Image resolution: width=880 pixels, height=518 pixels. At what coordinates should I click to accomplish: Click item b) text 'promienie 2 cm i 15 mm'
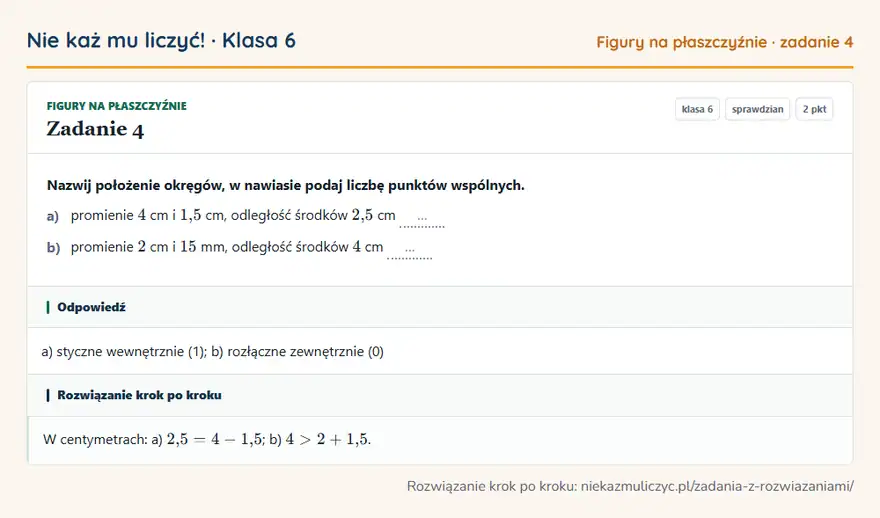[148, 247]
